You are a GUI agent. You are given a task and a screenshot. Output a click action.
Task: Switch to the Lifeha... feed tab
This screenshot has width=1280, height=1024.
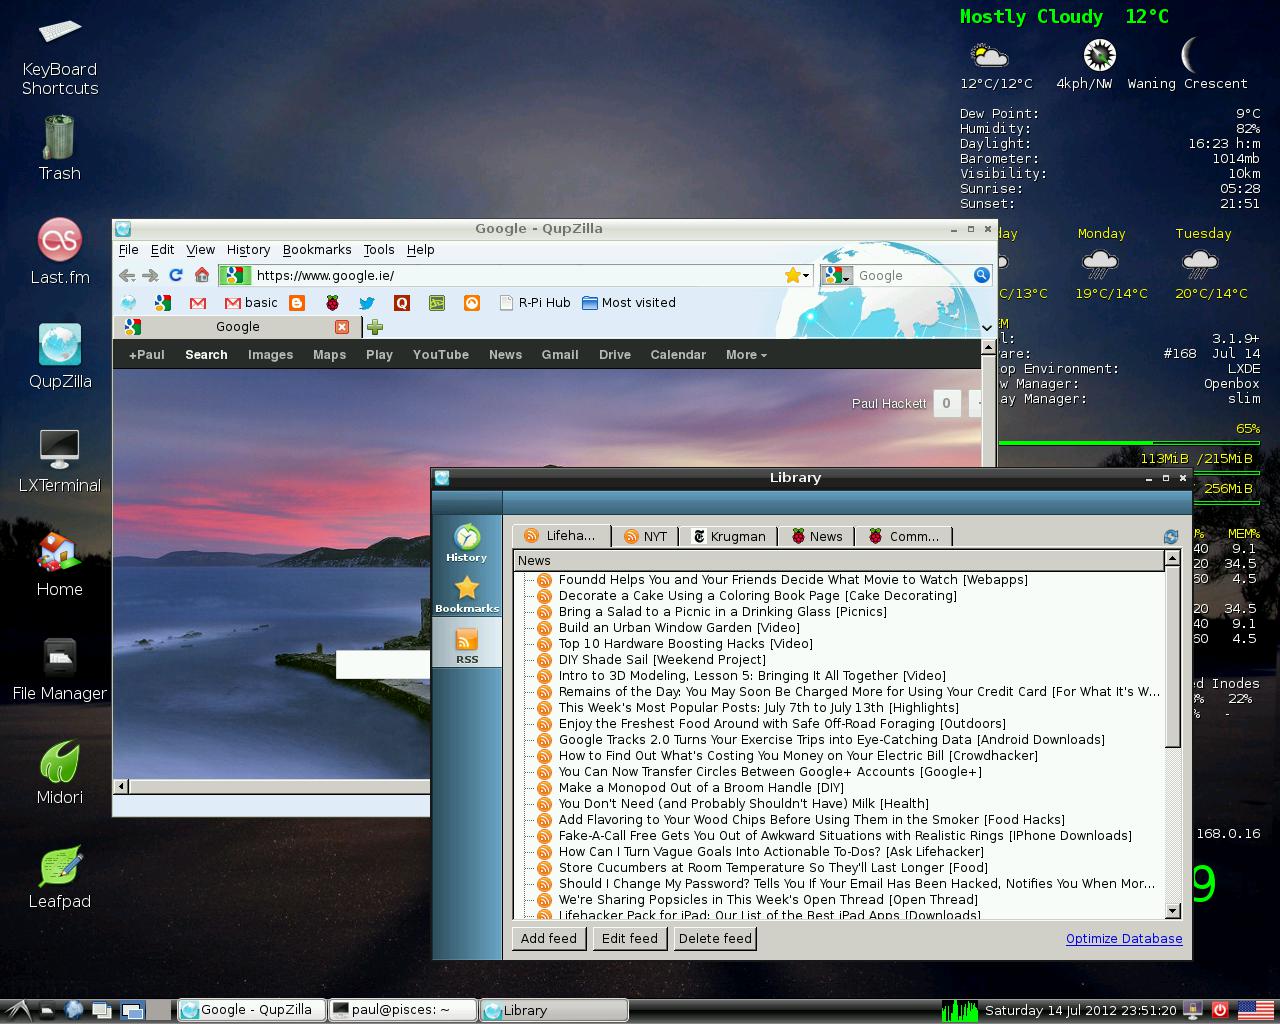561,536
